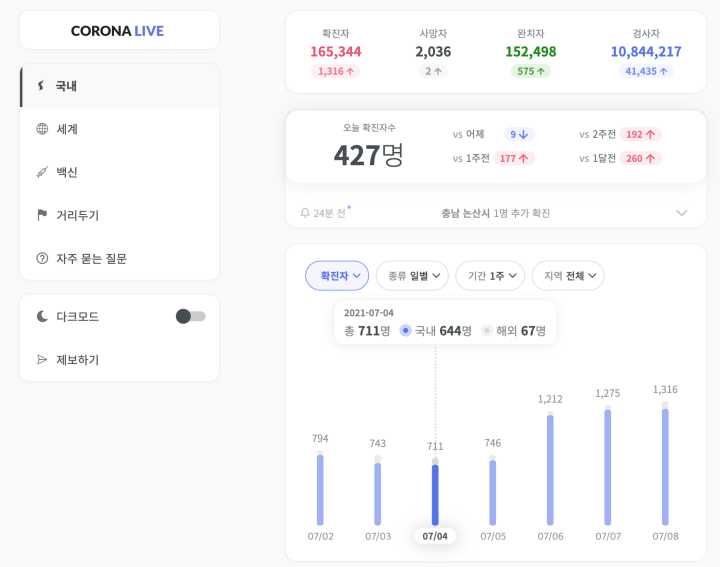
Task: Click the 10,844,217 tested total
Action: 646,51
